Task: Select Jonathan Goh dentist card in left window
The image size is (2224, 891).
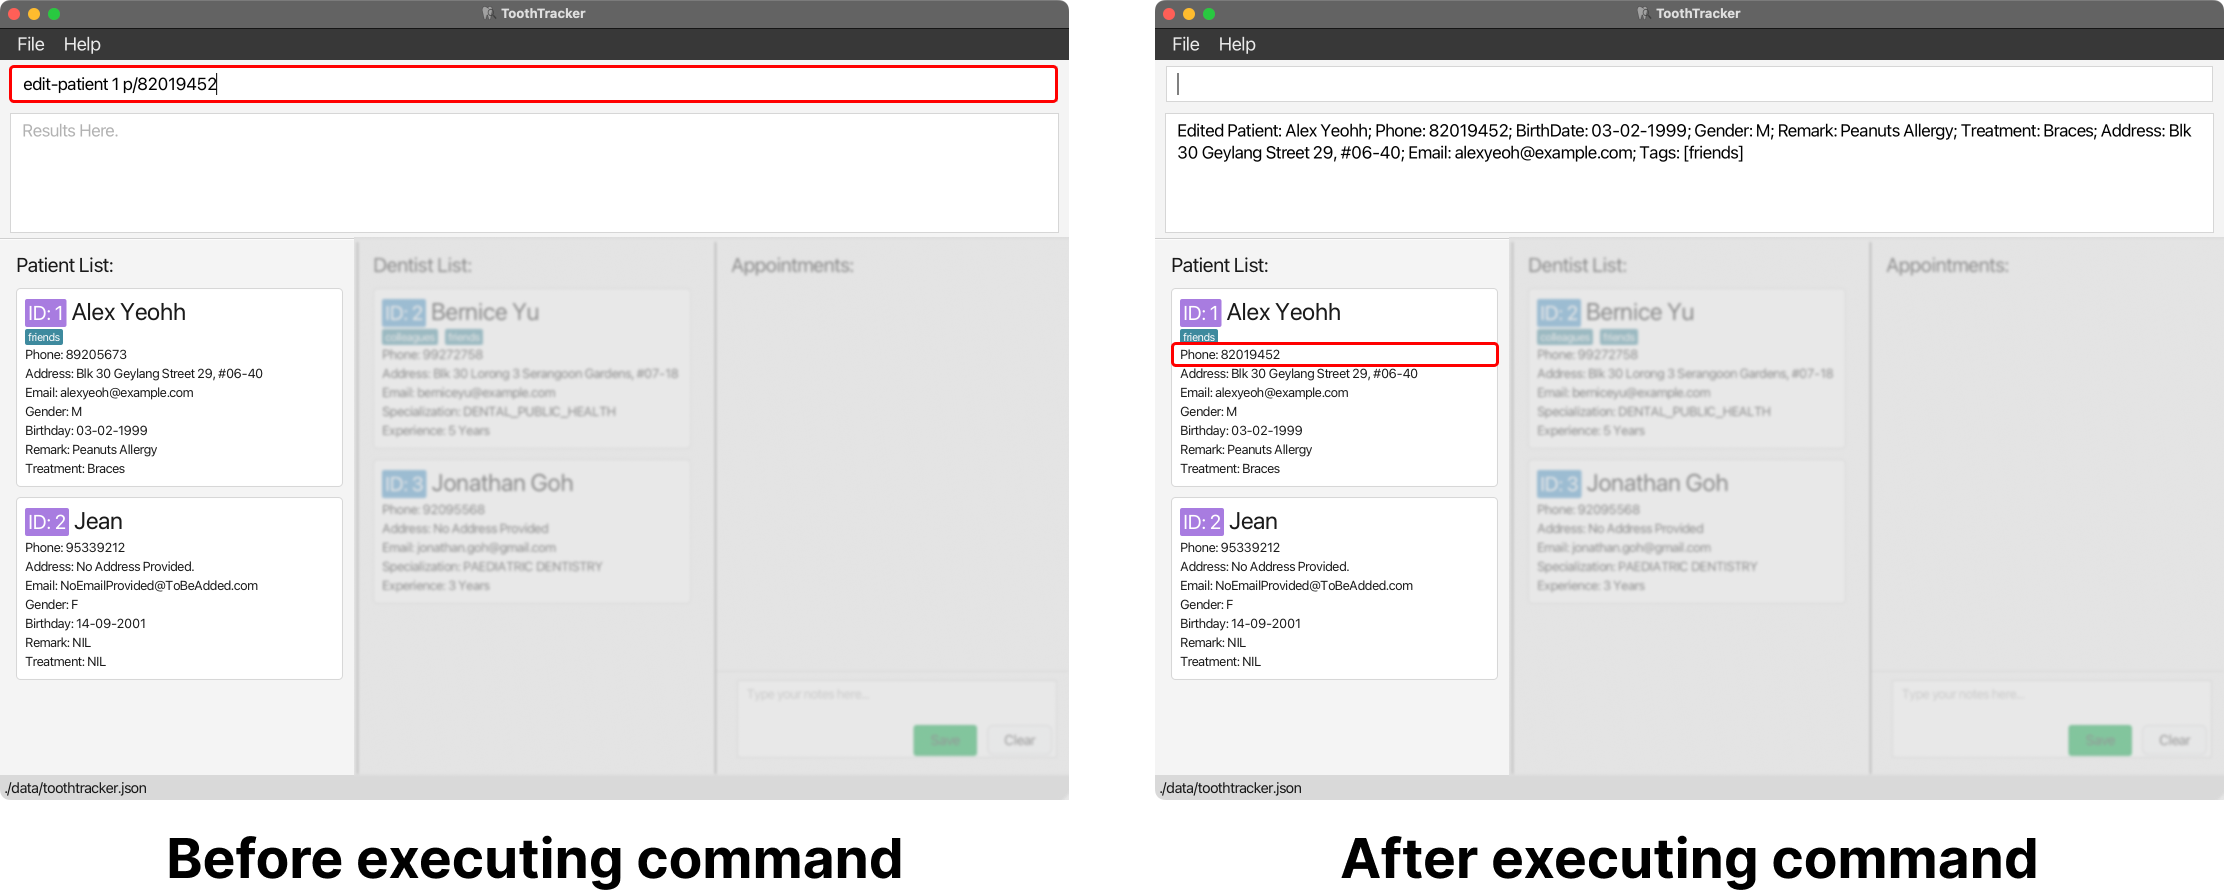Action: click(532, 531)
